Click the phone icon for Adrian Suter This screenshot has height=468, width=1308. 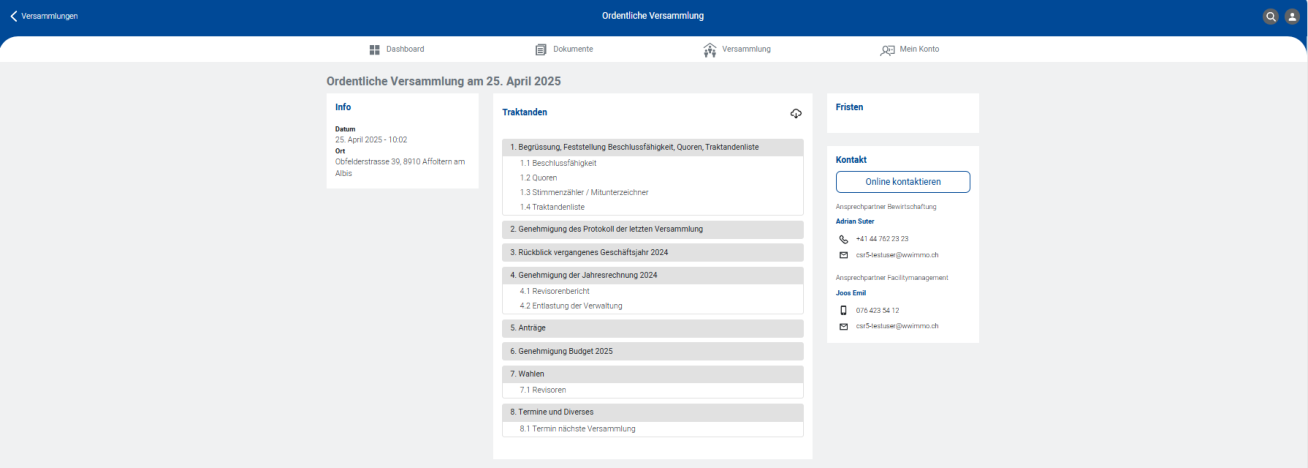843,239
